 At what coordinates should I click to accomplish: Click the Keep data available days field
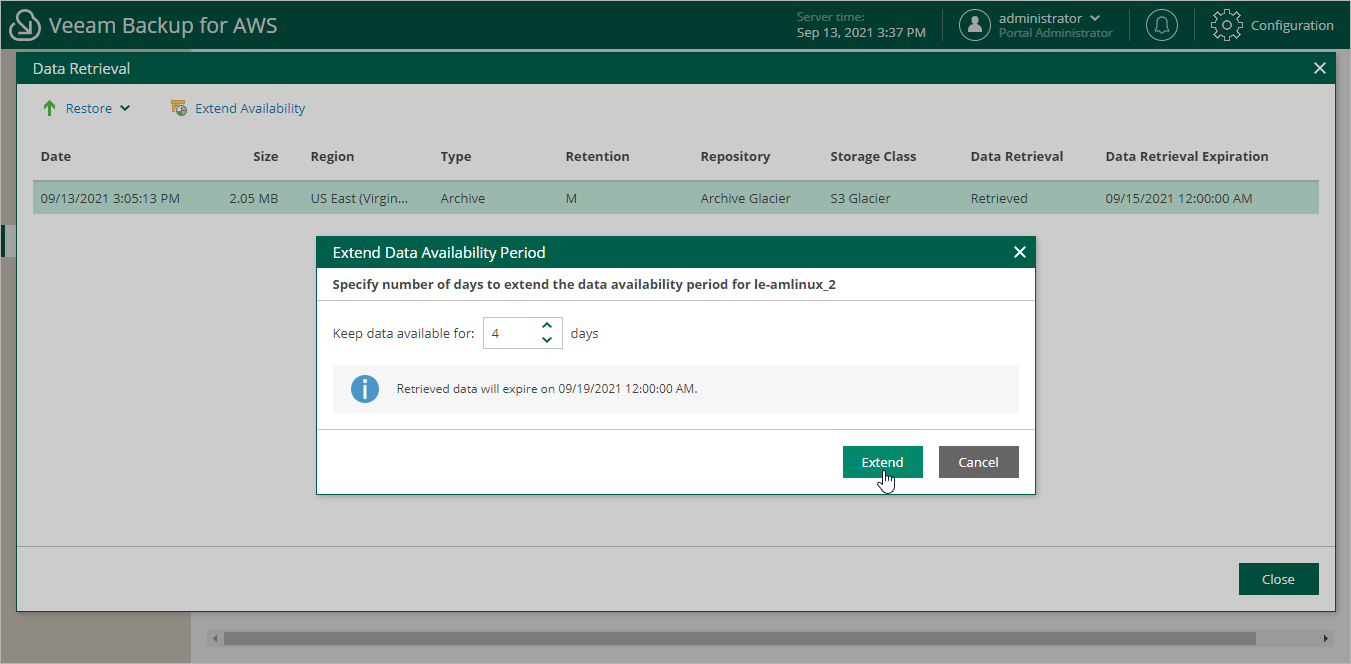tap(522, 333)
